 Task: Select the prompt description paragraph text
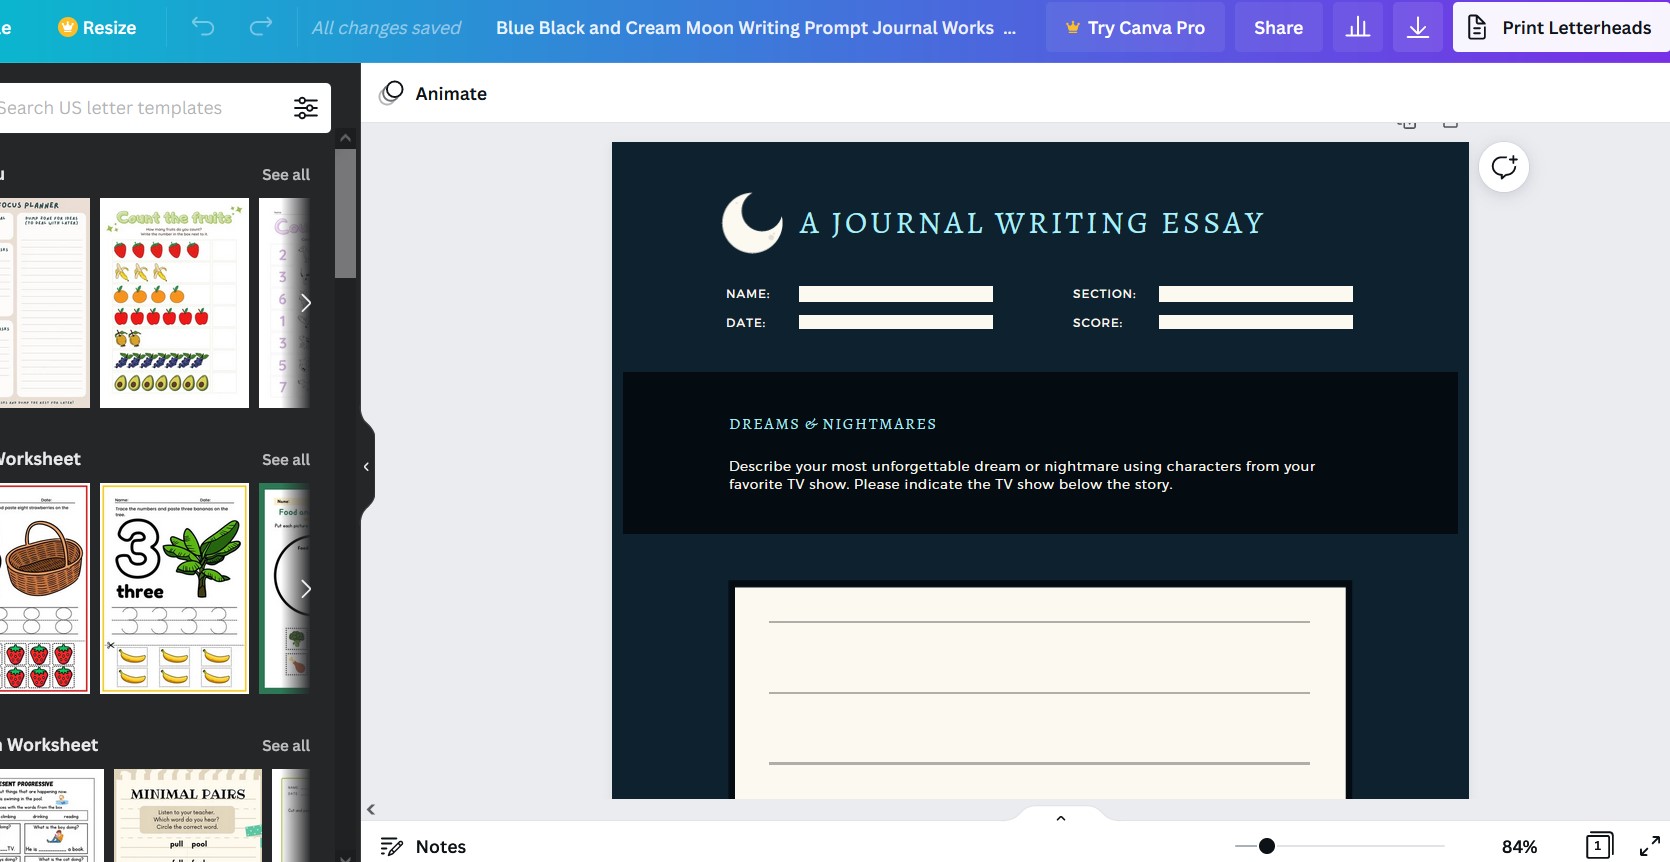(x=1022, y=475)
